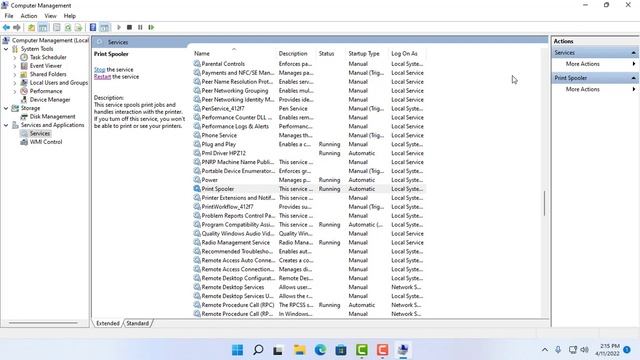Open the Action menu
Viewport: 640px width, 360px height.
pyautogui.click(x=29, y=16)
